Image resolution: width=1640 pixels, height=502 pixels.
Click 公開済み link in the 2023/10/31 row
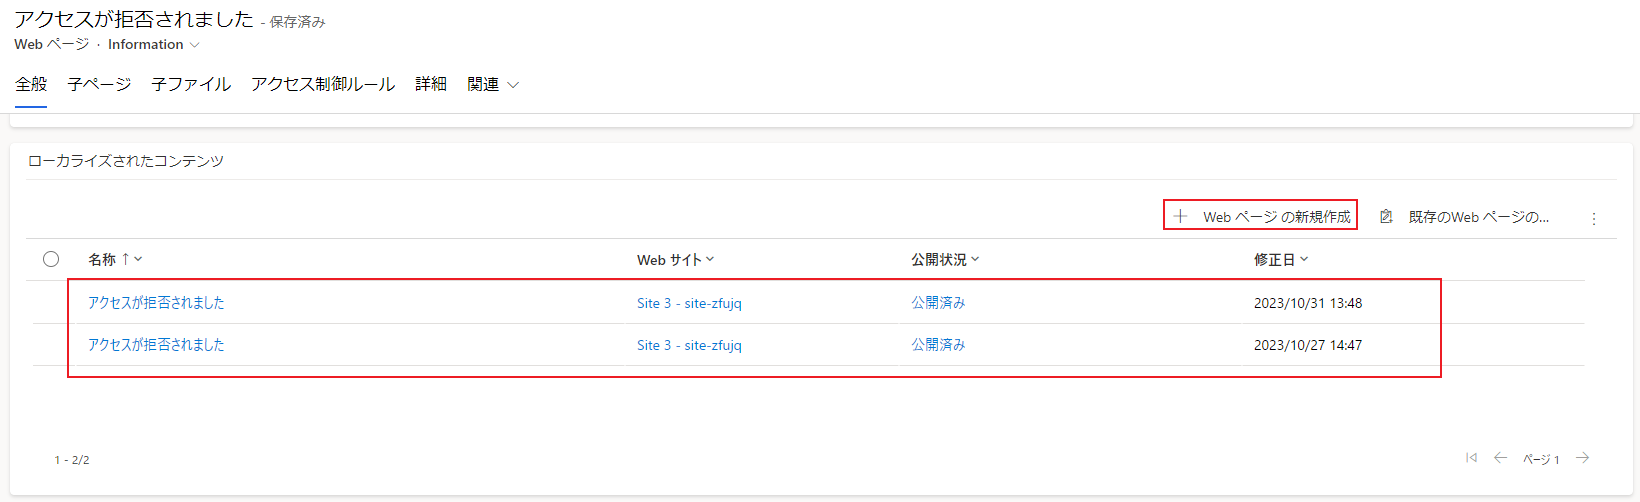938,302
